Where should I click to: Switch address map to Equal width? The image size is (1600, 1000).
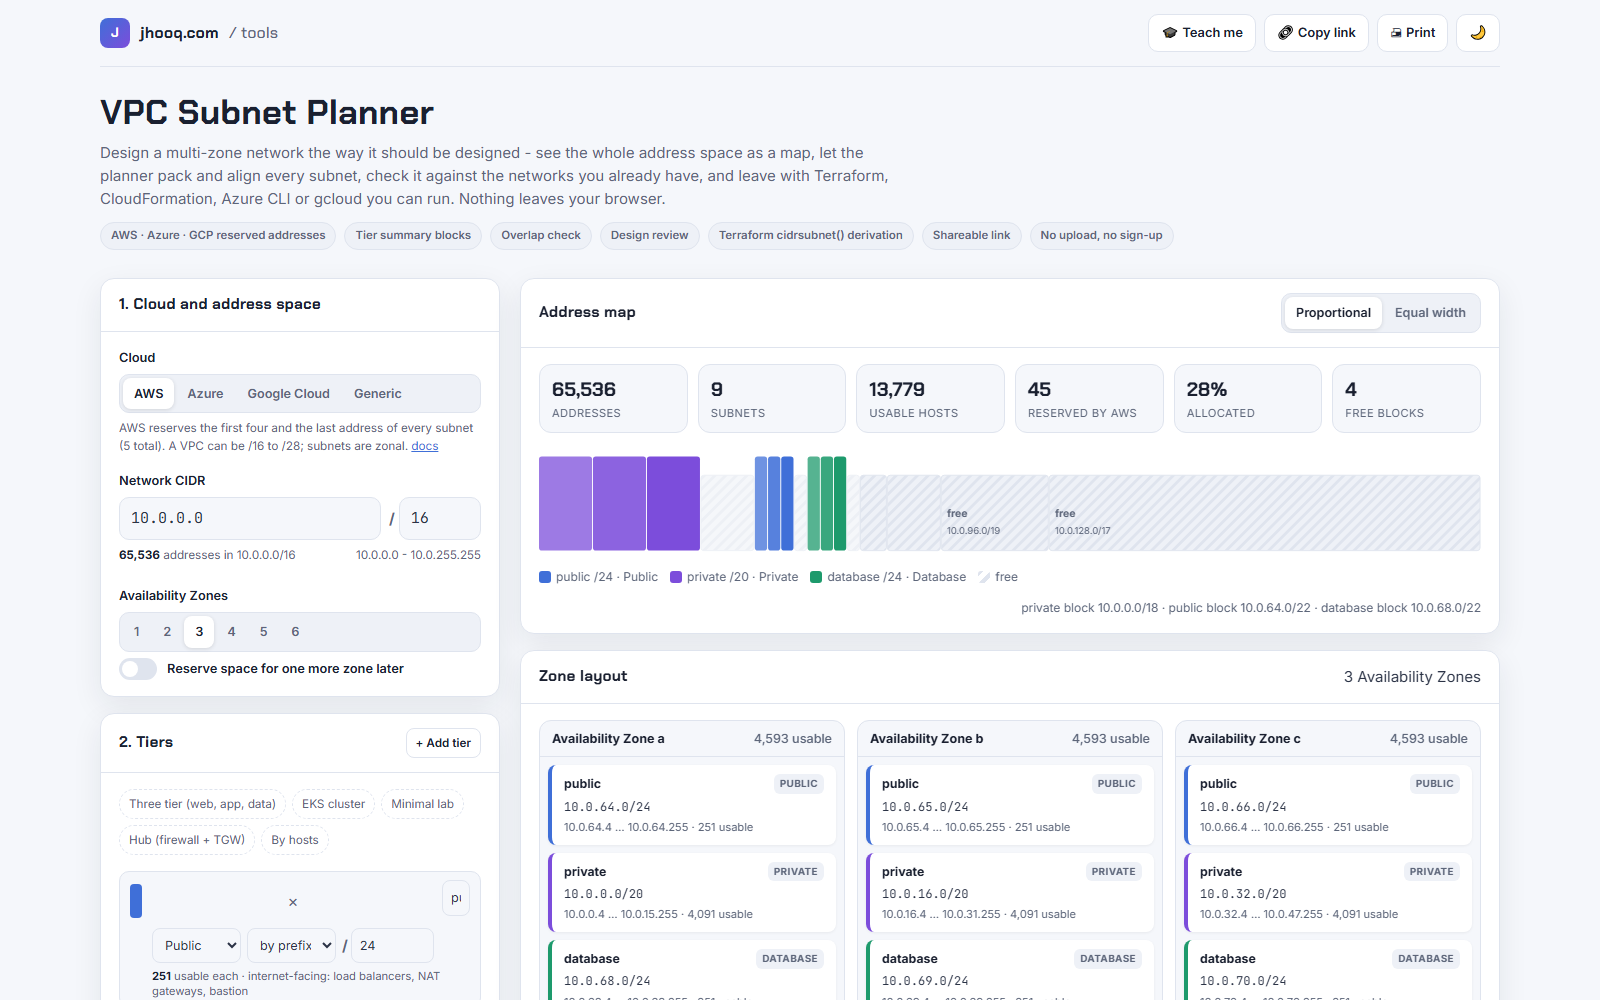pos(1430,313)
